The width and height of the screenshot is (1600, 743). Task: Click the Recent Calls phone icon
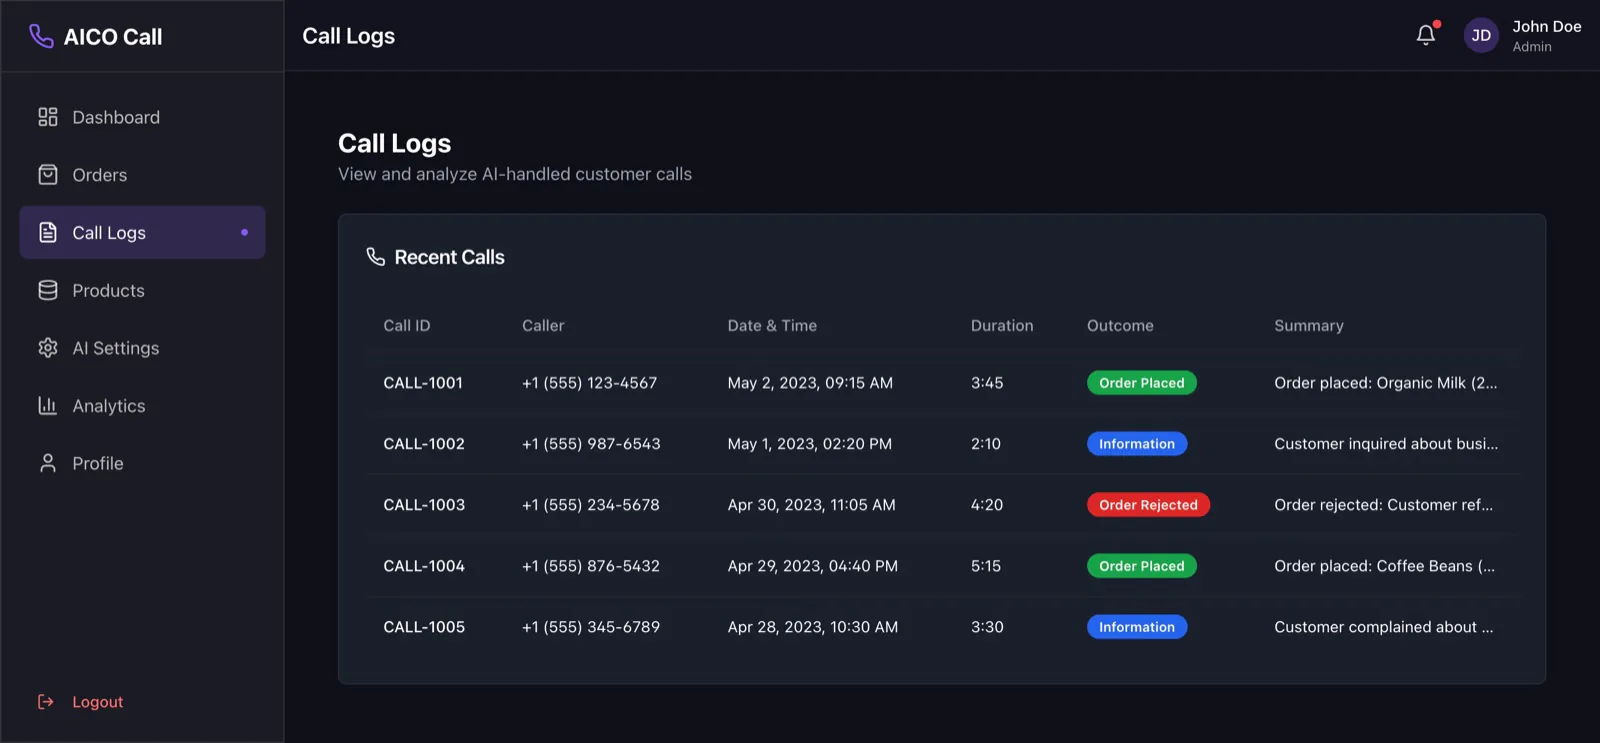pos(376,257)
